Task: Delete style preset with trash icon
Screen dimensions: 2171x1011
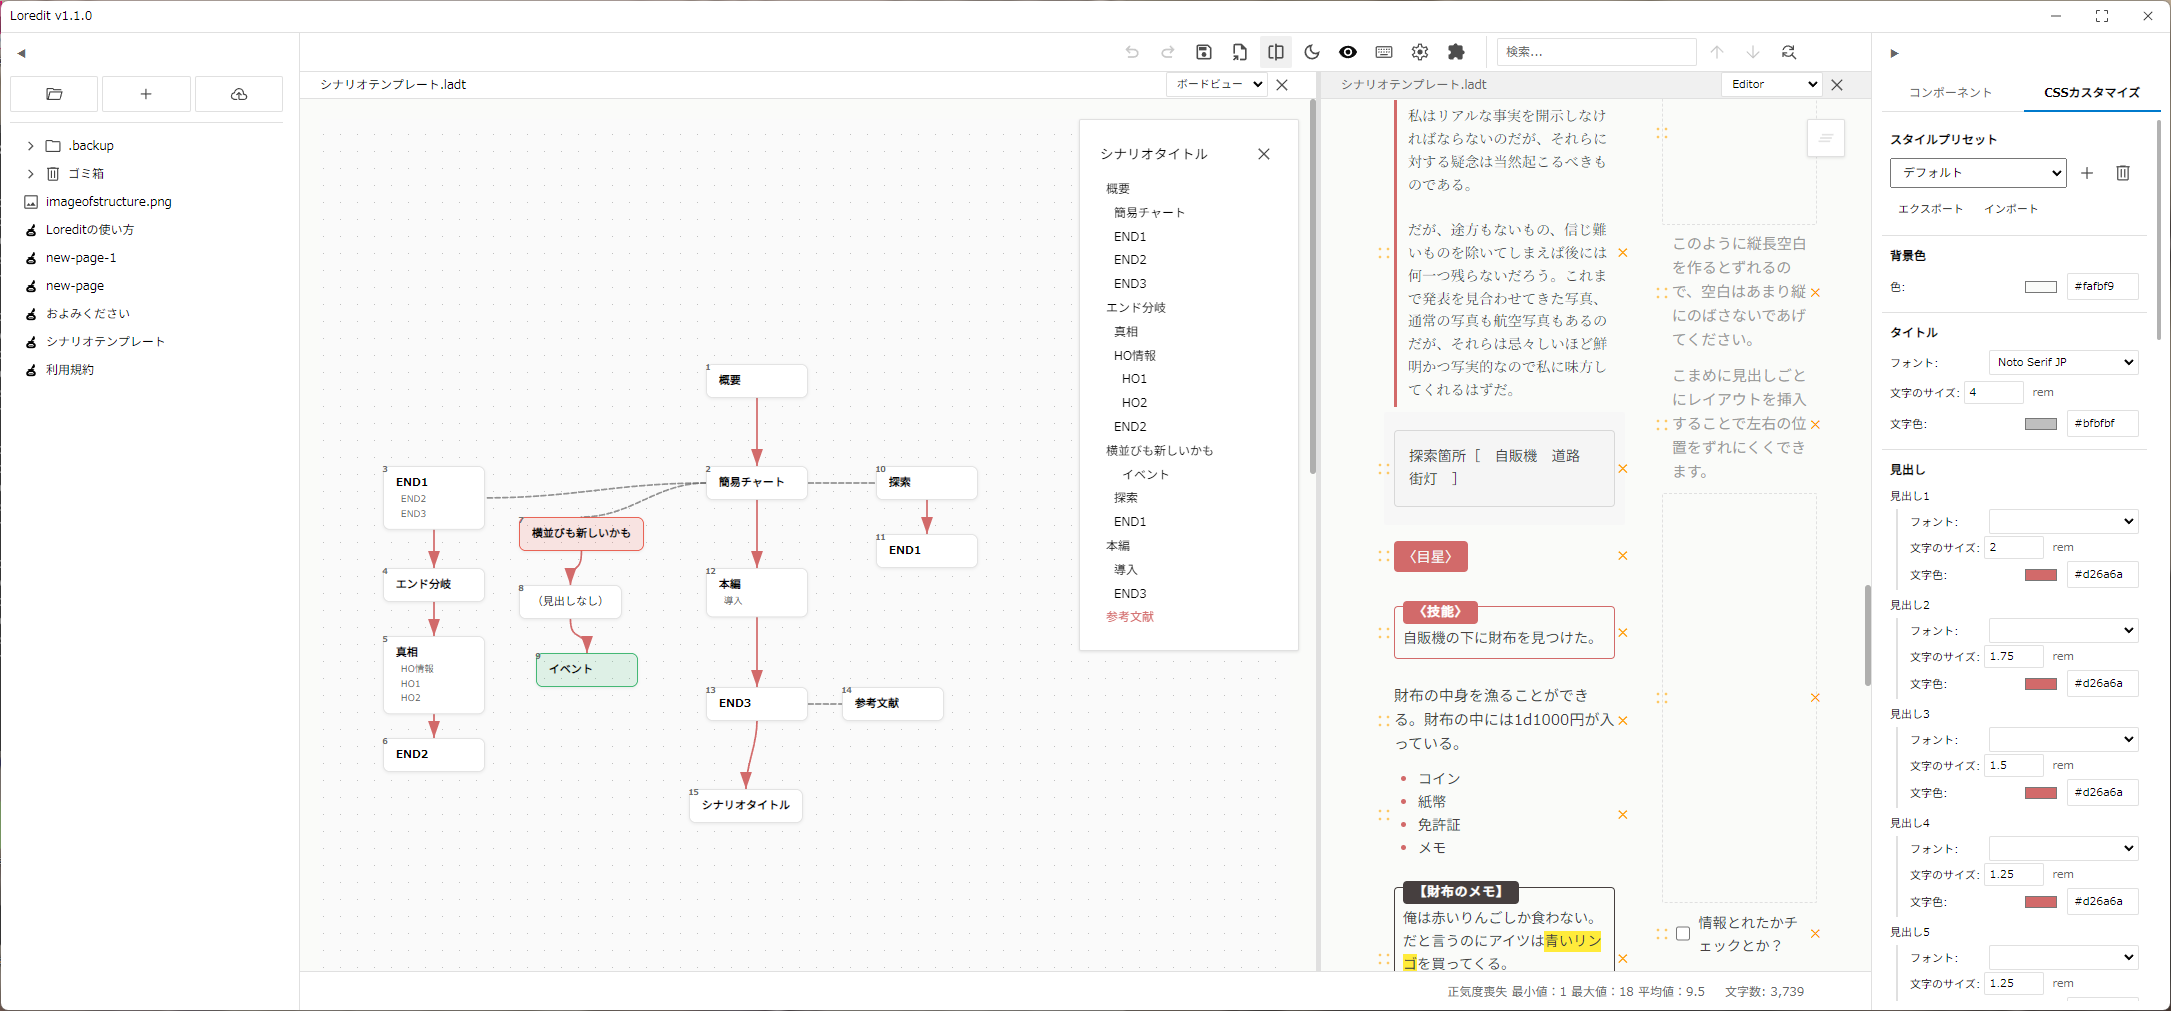Action: pos(2123,173)
